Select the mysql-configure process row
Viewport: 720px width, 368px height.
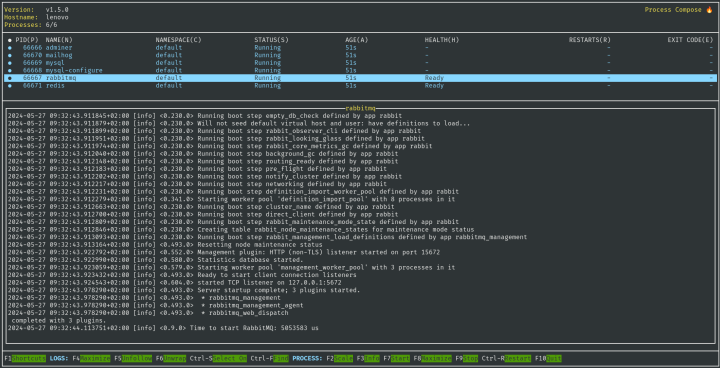coord(360,70)
